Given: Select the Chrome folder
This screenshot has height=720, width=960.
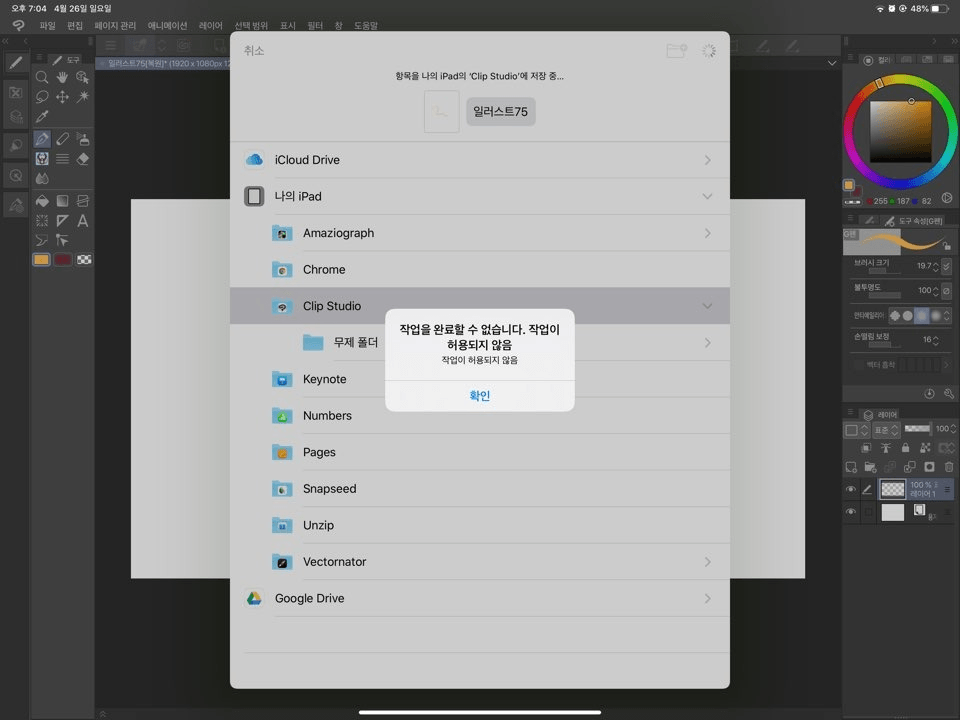Looking at the screenshot, I should pos(479,269).
